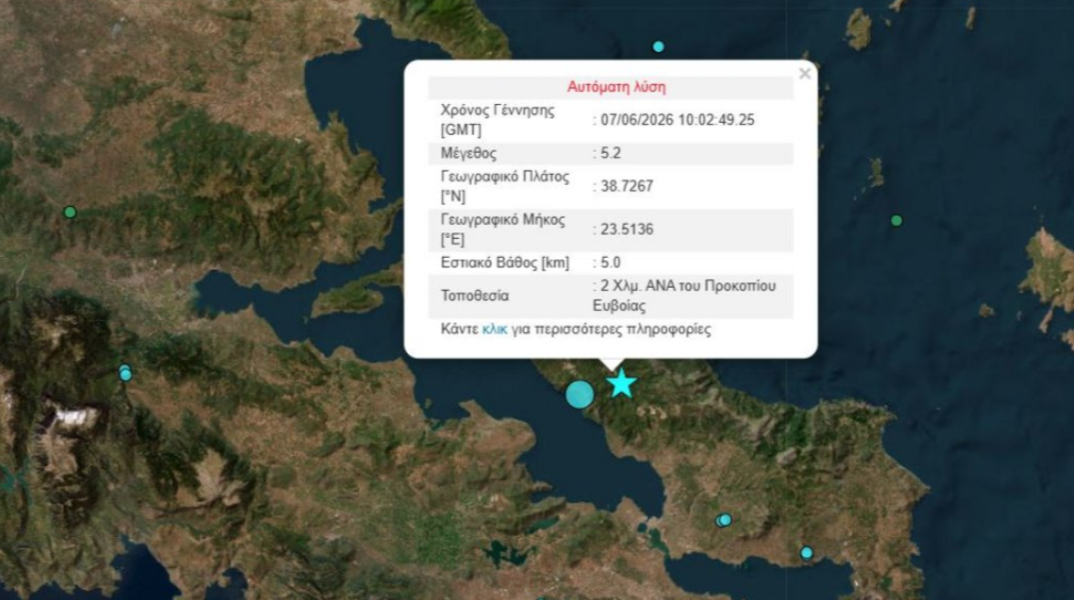Select the cyan marker pair in southern Evia
Image resolution: width=1074 pixels, height=600 pixels.
click(724, 521)
